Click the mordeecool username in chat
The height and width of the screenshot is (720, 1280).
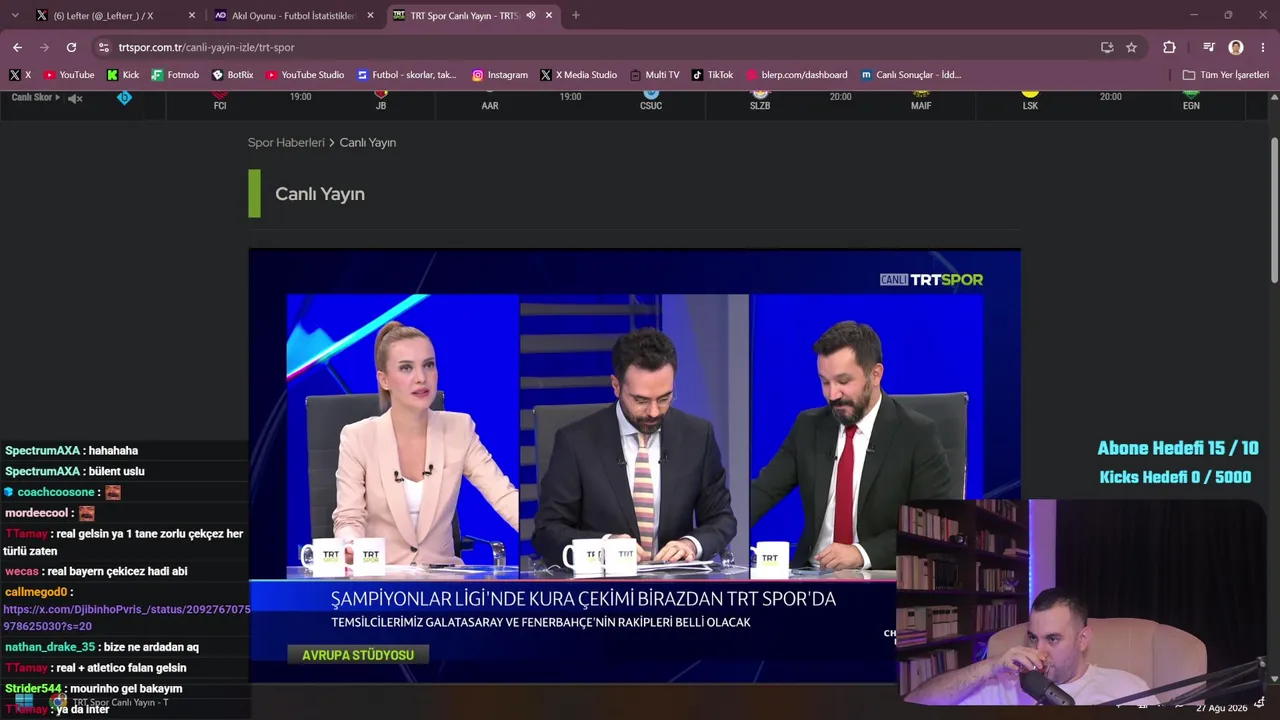(x=38, y=513)
